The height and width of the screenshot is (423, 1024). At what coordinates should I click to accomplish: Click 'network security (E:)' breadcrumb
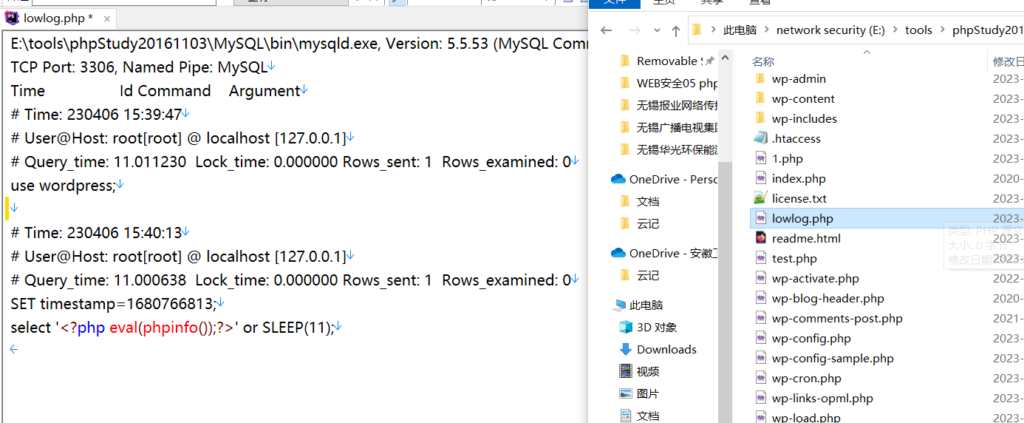(x=832, y=31)
